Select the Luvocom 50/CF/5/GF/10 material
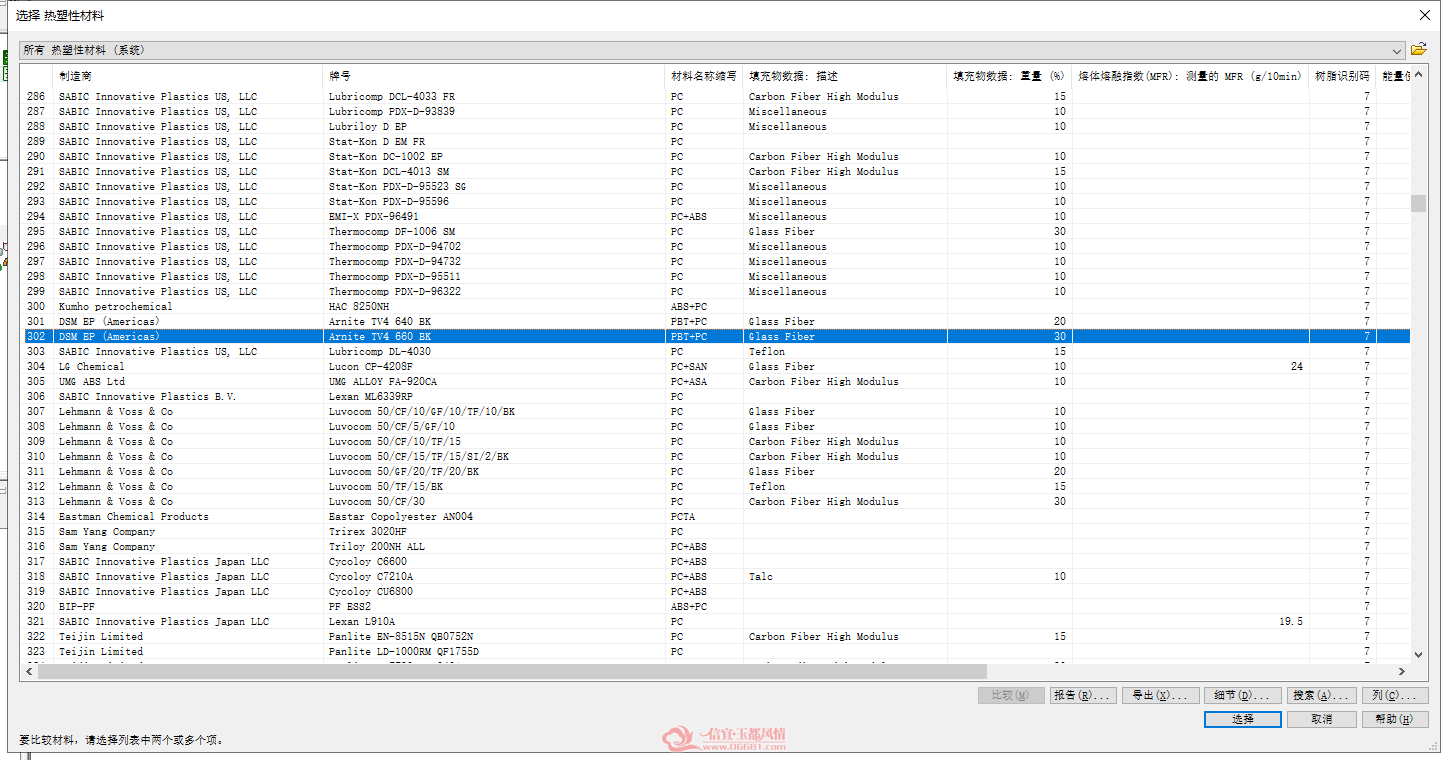This screenshot has height=760, width=1448. [392, 426]
